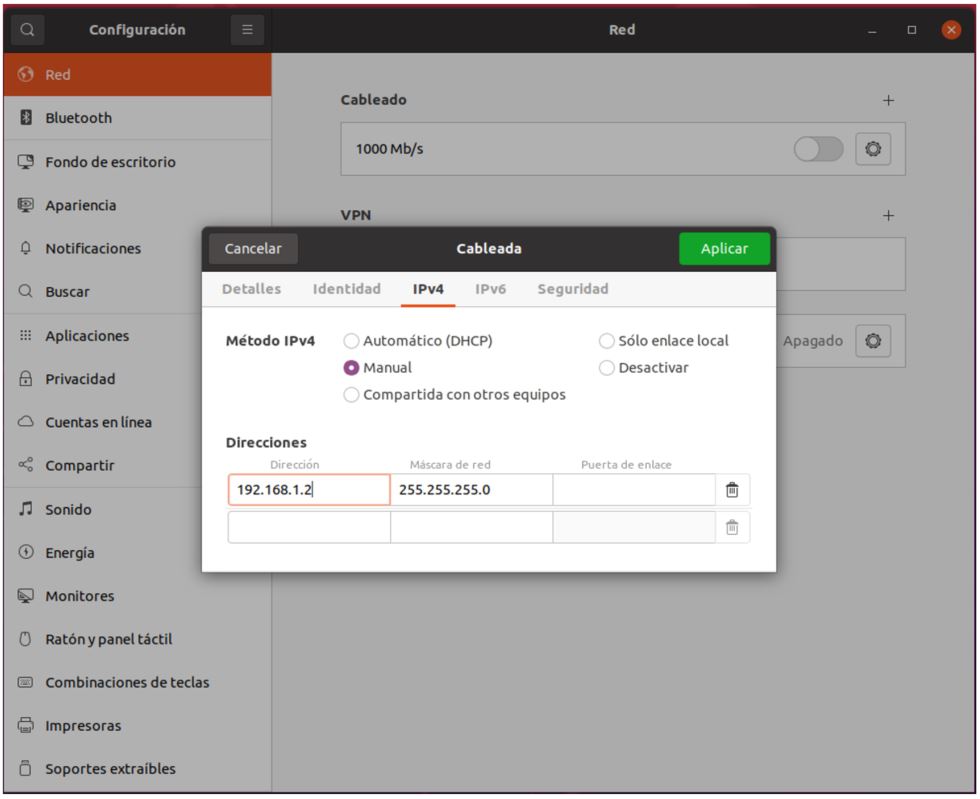This screenshot has width=980, height=799.
Task: Open the search icon in Configuración header
Action: (x=27, y=29)
